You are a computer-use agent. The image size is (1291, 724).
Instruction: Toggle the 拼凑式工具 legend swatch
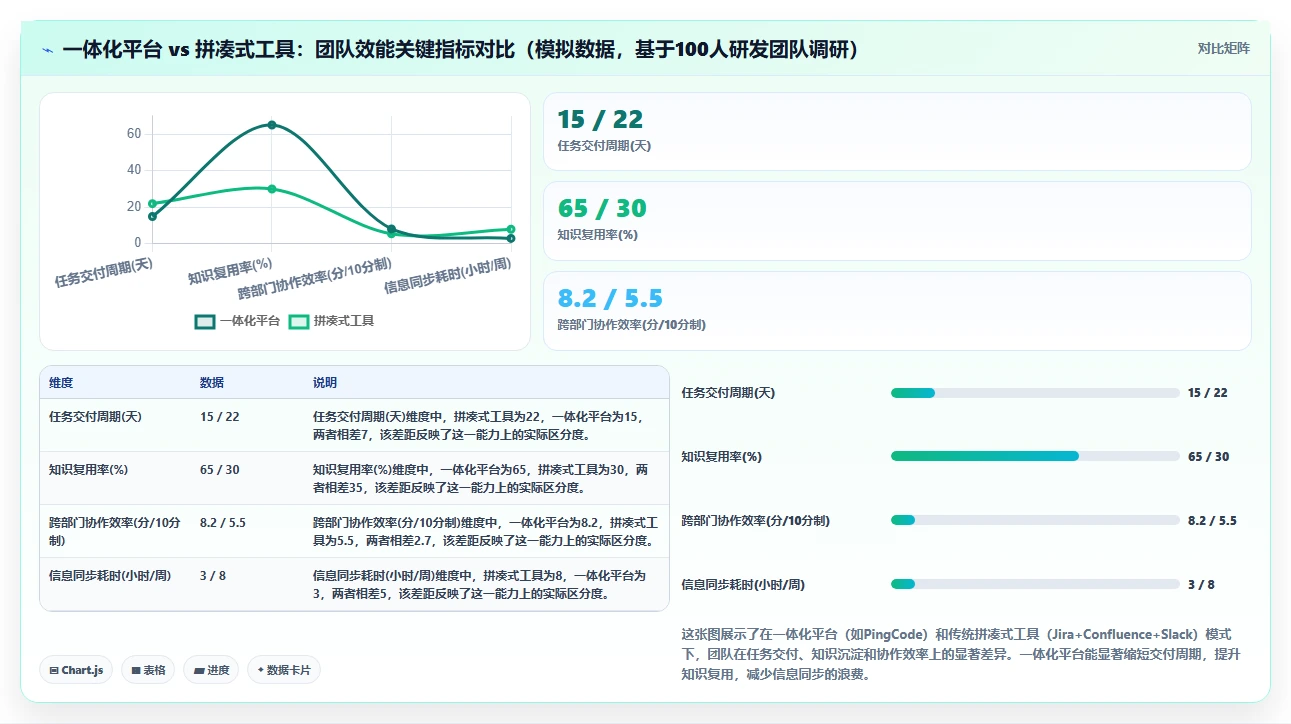[x=298, y=322]
